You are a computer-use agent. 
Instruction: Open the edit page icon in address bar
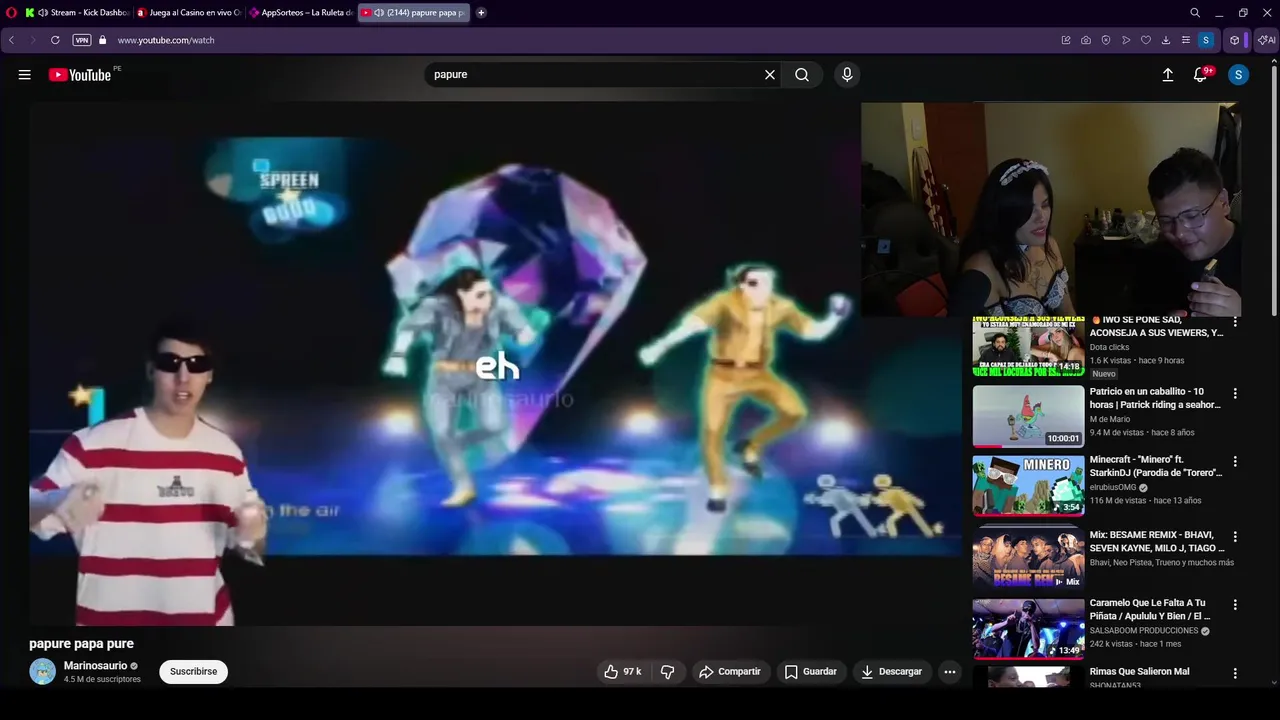coord(1066,40)
